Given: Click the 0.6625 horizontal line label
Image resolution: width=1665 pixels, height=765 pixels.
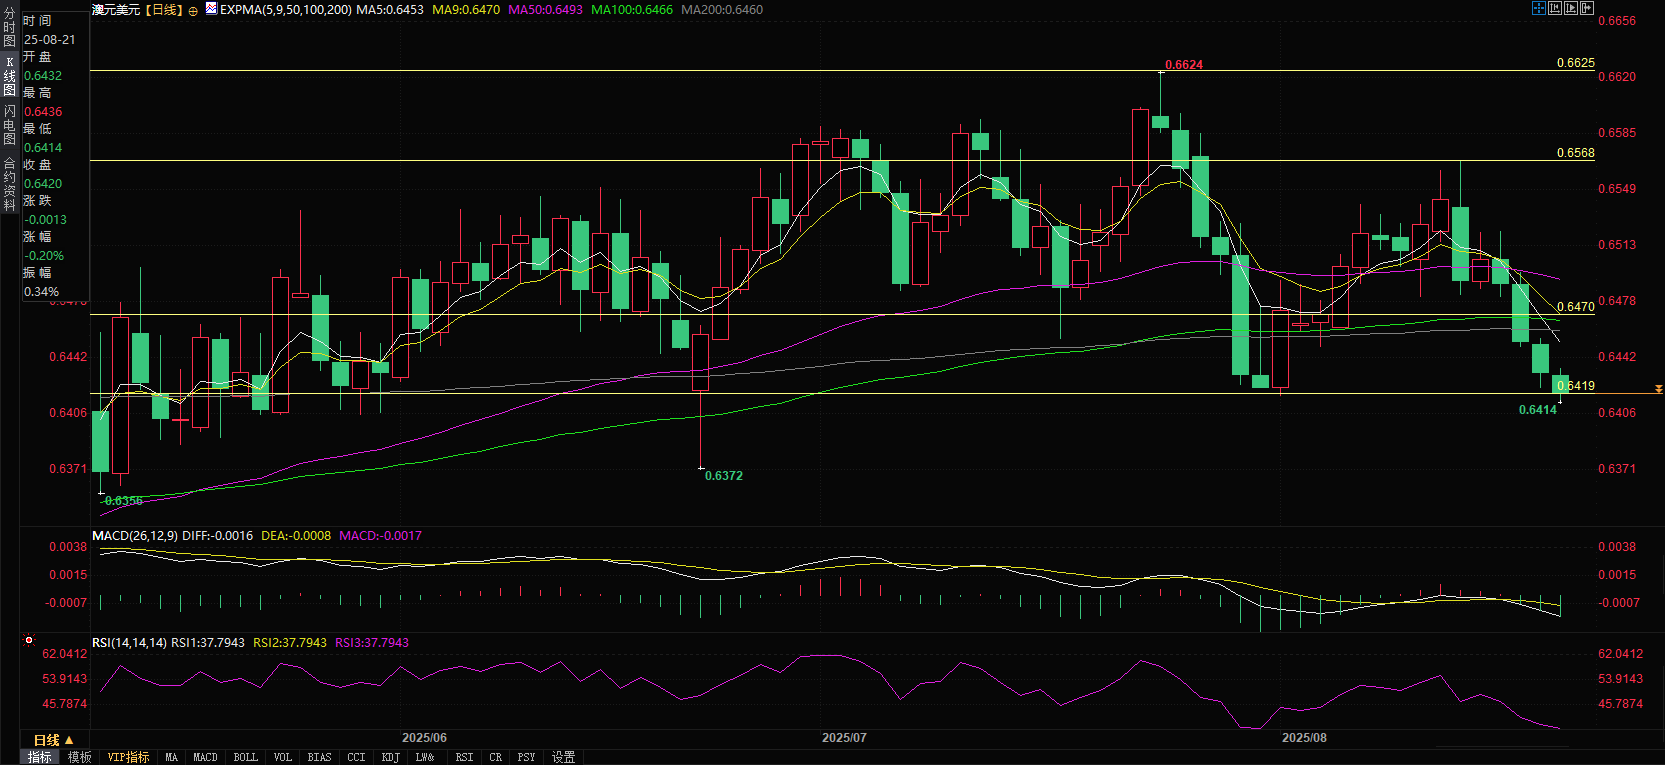Looking at the screenshot, I should 1576,62.
